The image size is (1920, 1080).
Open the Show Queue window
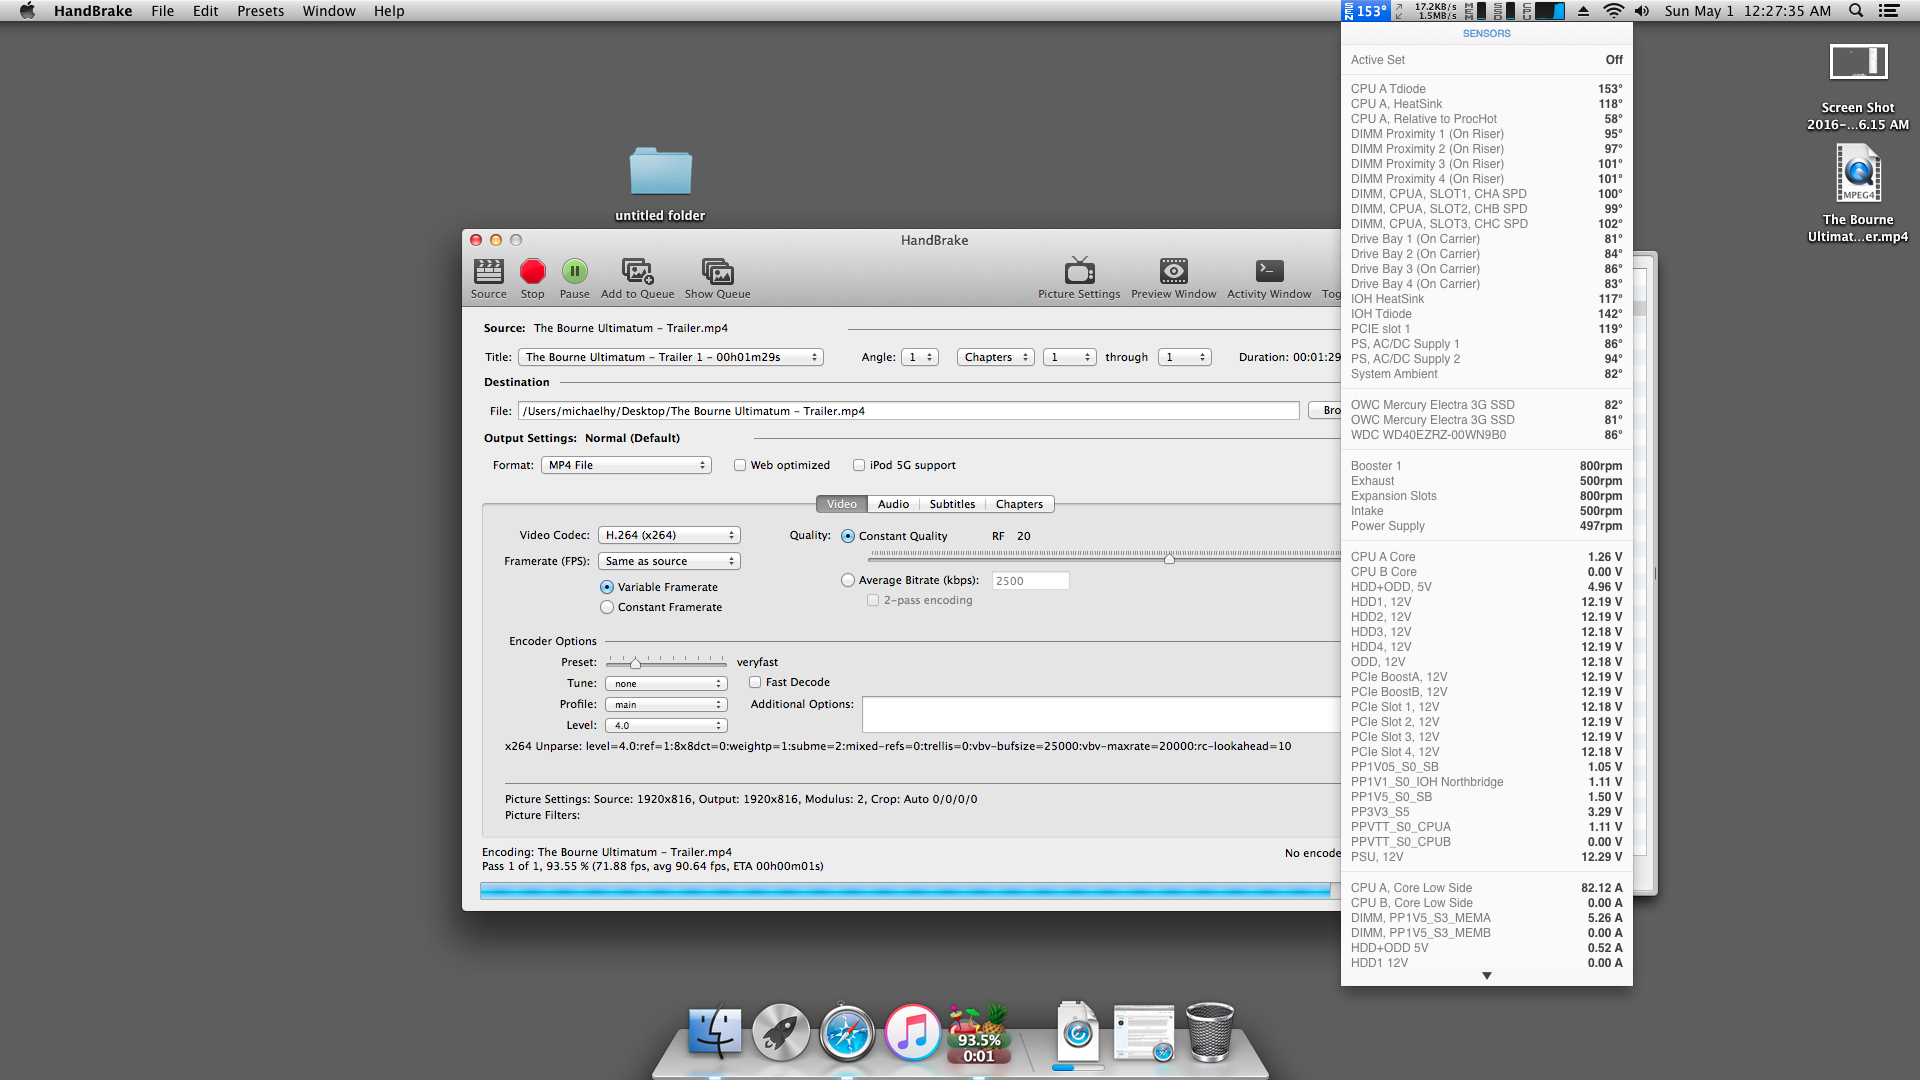point(717,278)
